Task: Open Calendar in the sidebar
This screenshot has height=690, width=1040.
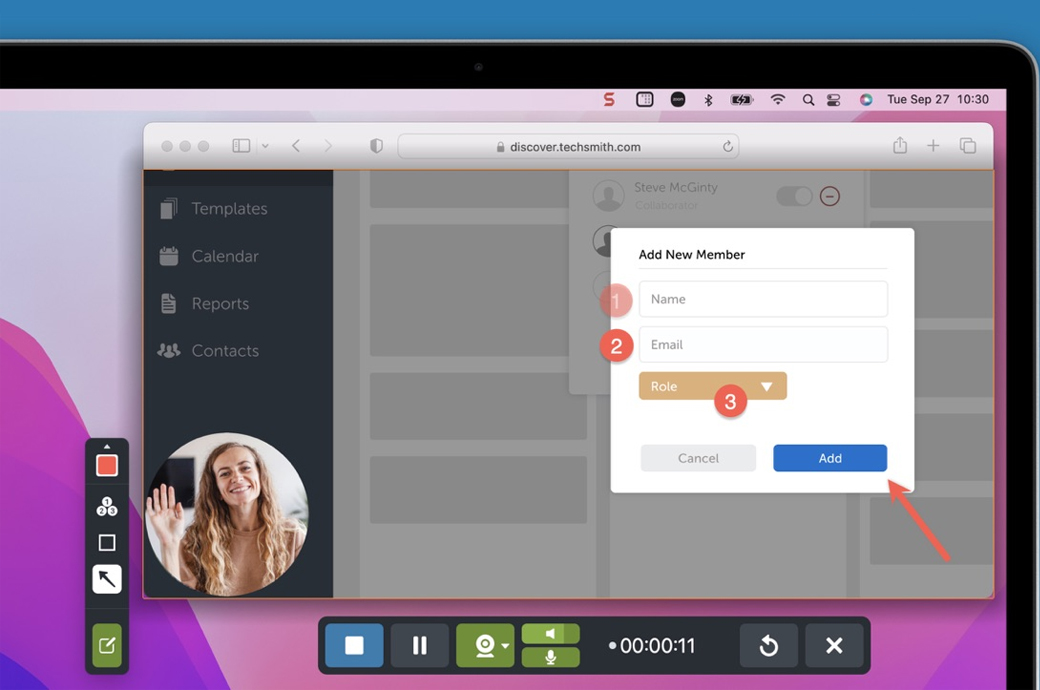Action: pyautogui.click(x=224, y=256)
